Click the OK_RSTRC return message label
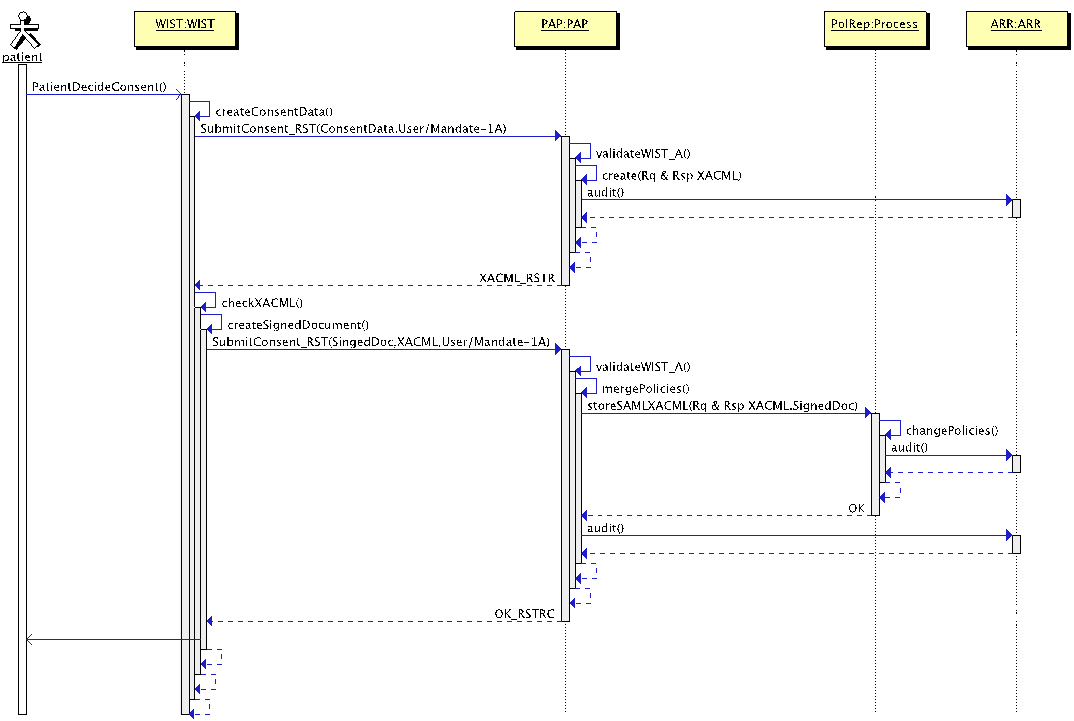 click(x=524, y=613)
